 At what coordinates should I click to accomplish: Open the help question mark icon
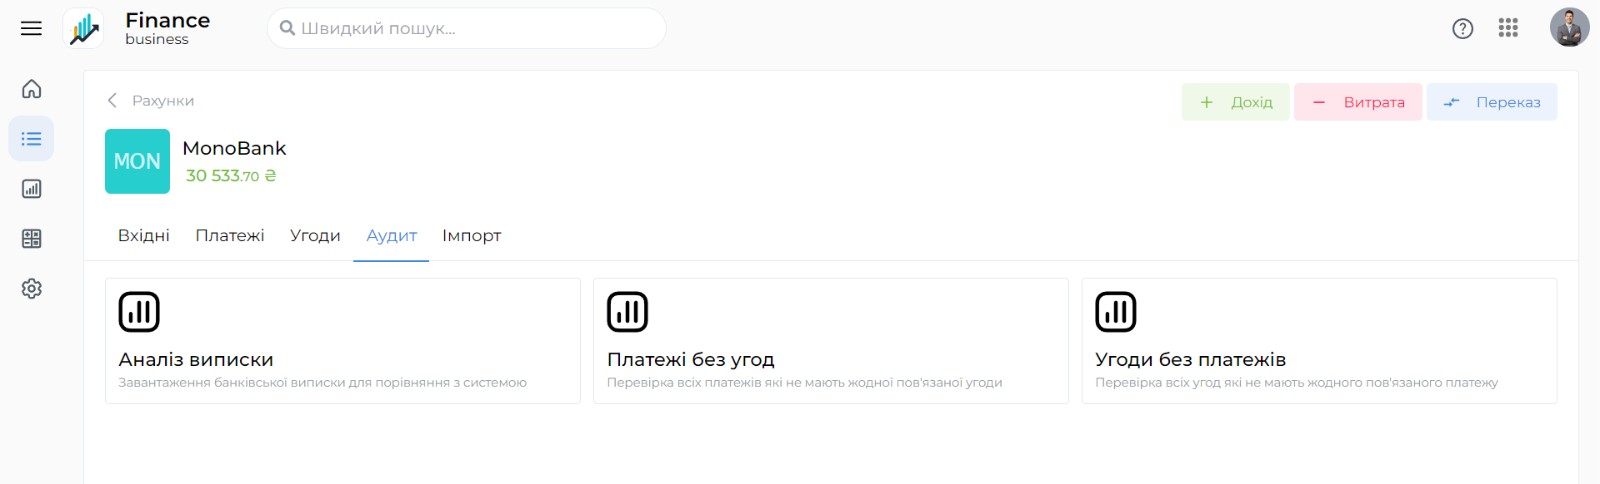click(1462, 28)
